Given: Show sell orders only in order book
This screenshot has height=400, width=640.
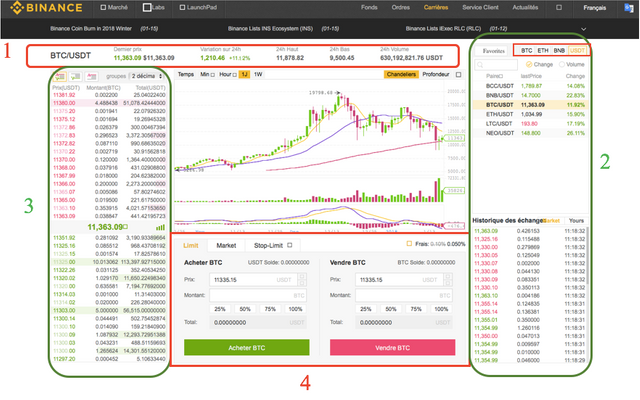Looking at the screenshot, I should click(91, 76).
